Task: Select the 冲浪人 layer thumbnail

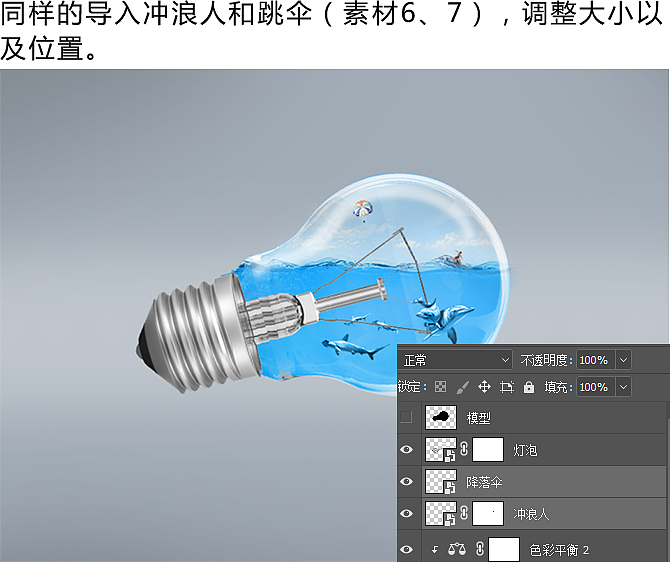Action: click(441, 513)
